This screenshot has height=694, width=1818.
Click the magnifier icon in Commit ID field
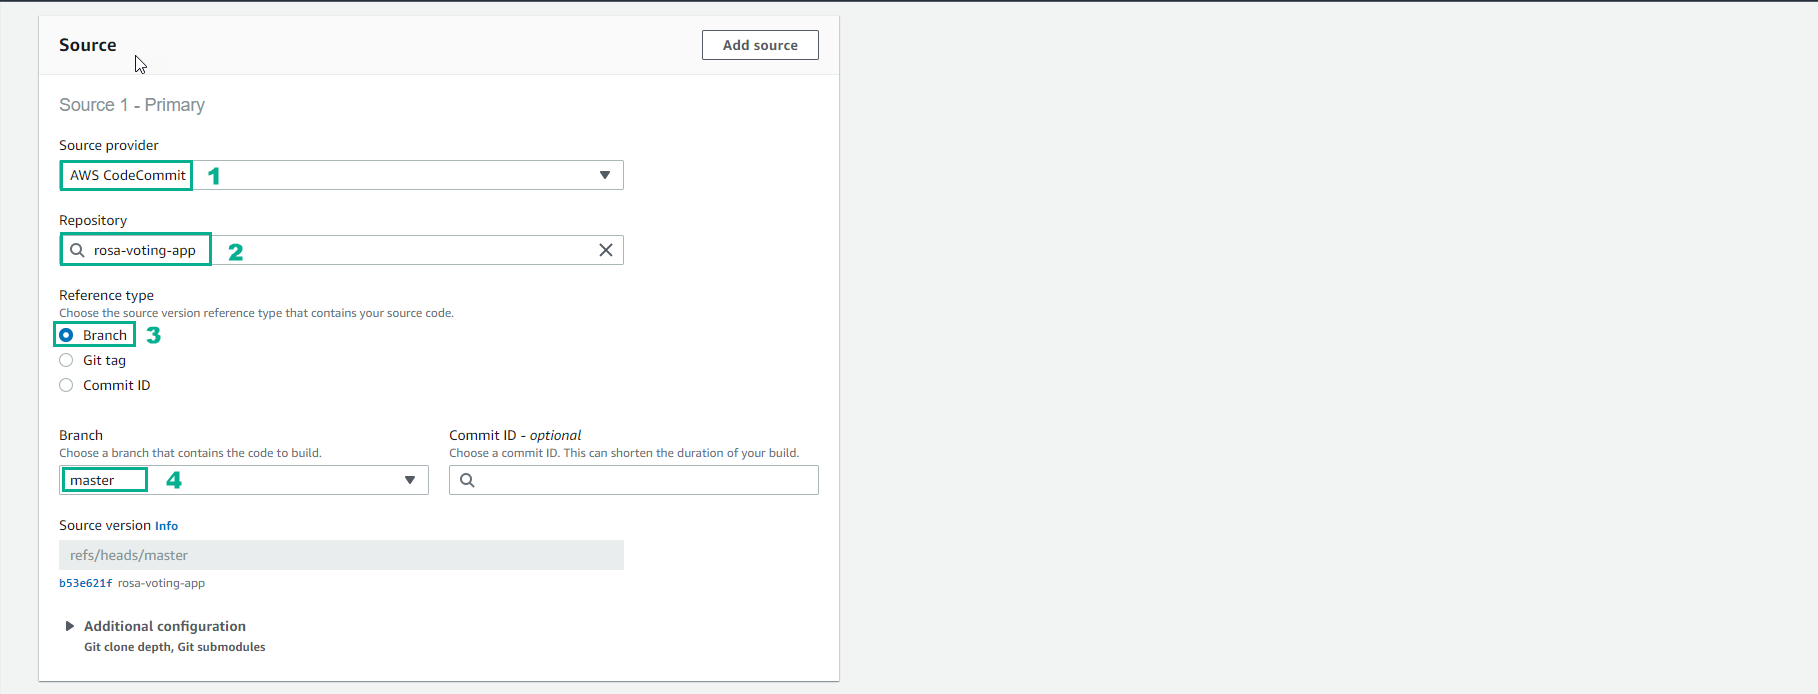point(467,480)
